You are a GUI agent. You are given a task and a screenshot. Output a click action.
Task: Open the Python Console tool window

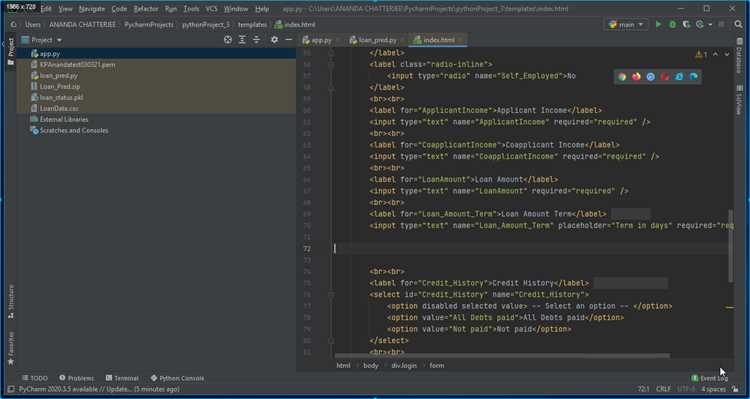pyautogui.click(x=177, y=378)
